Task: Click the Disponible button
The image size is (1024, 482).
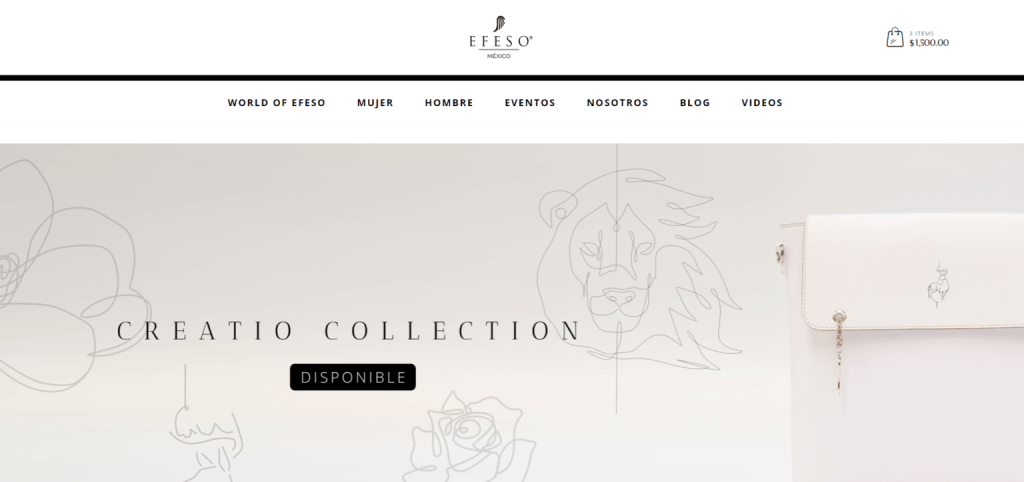Action: (353, 377)
